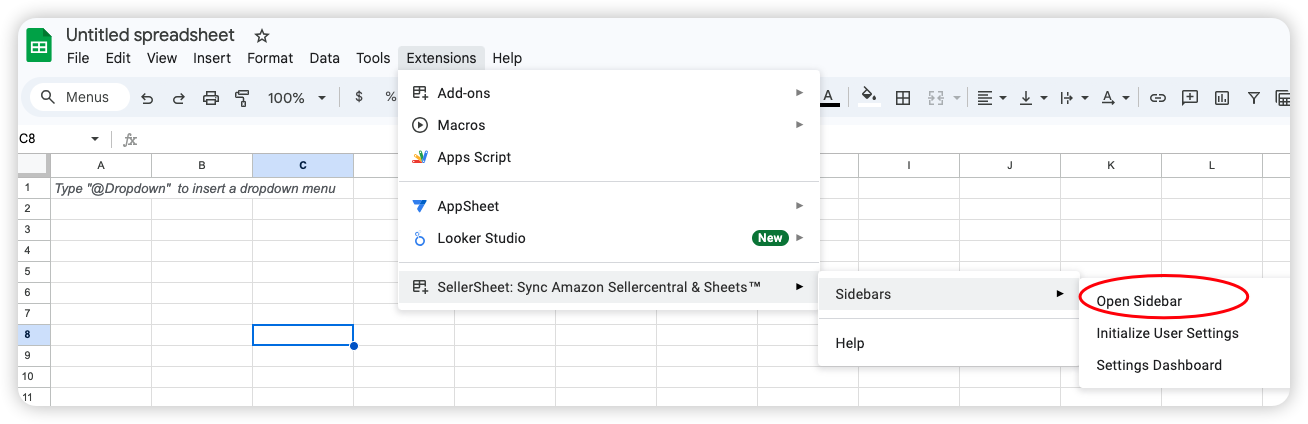Image resolution: width=1308 pixels, height=424 pixels.
Task: Open Apps Script from Extensions menu
Action: tap(474, 157)
